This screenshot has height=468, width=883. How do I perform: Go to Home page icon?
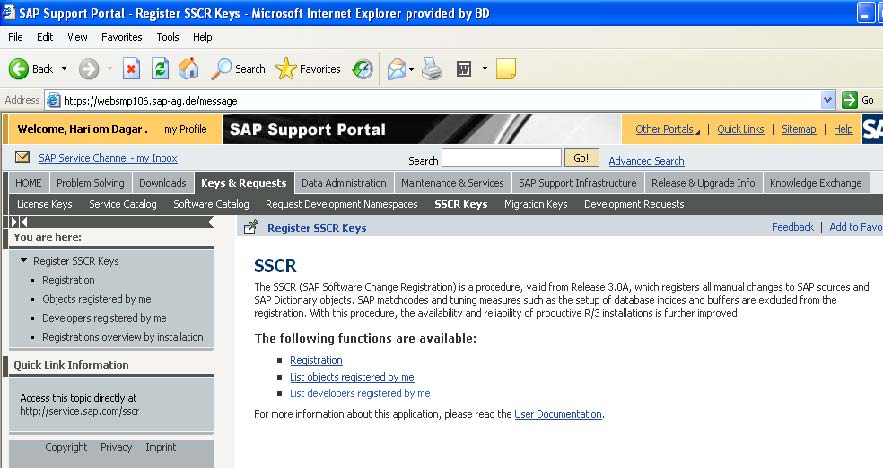point(189,69)
